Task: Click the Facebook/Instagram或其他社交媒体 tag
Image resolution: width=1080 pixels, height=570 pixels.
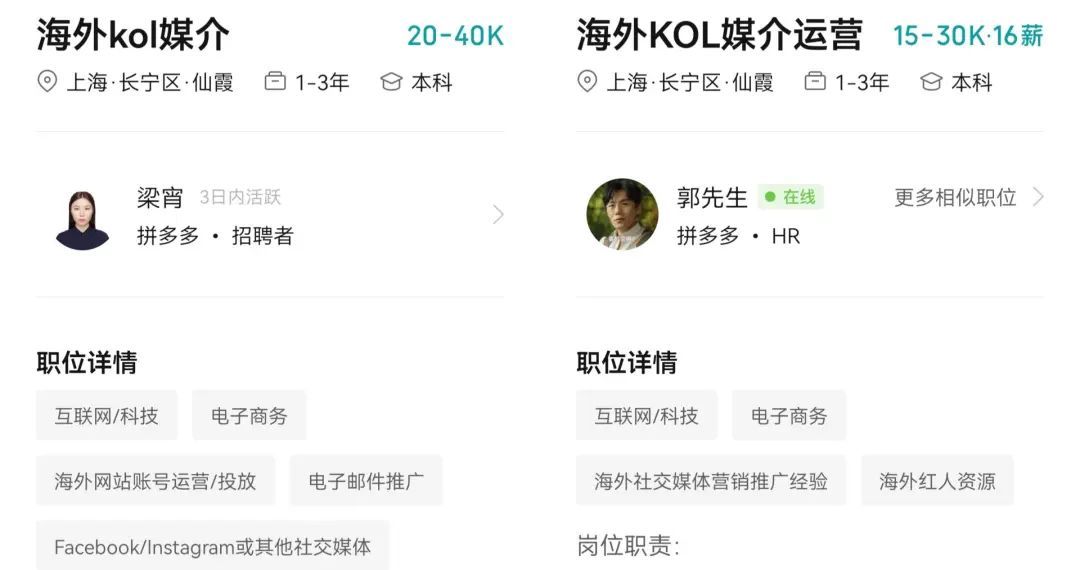Action: click(x=212, y=546)
